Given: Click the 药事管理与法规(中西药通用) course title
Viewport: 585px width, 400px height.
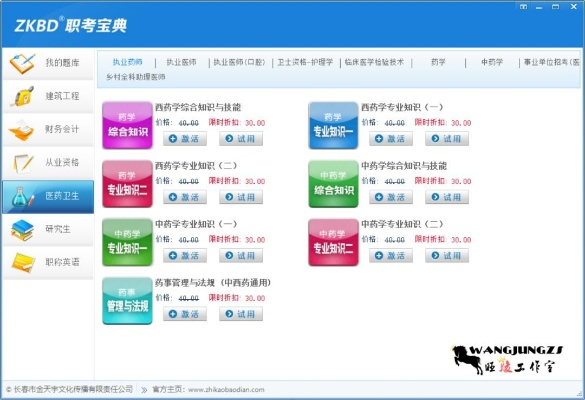Looking at the screenshot, I should pos(213,283).
